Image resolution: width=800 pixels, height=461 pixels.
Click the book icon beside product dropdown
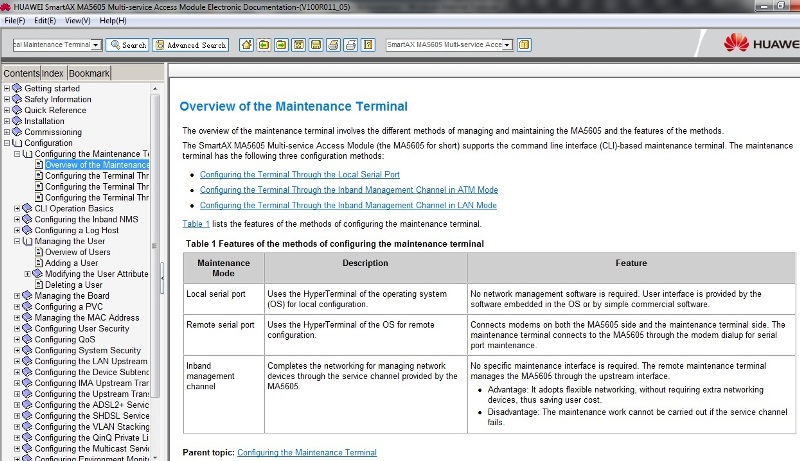click(x=524, y=45)
